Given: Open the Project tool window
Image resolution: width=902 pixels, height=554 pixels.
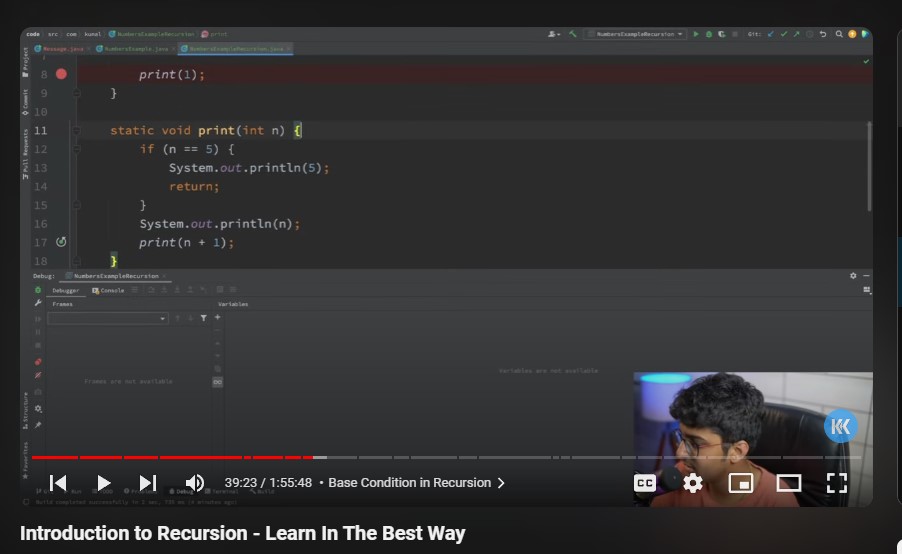Looking at the screenshot, I should pos(25,62).
